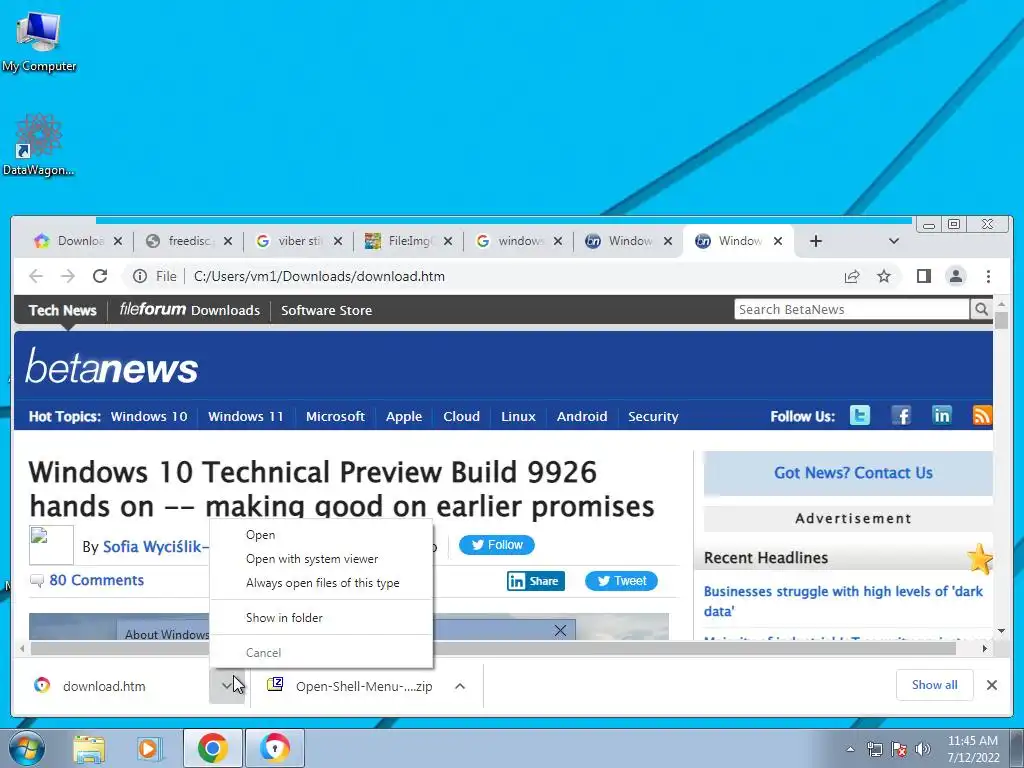Click betanews logo
This screenshot has width=1024, height=768.
click(x=112, y=367)
